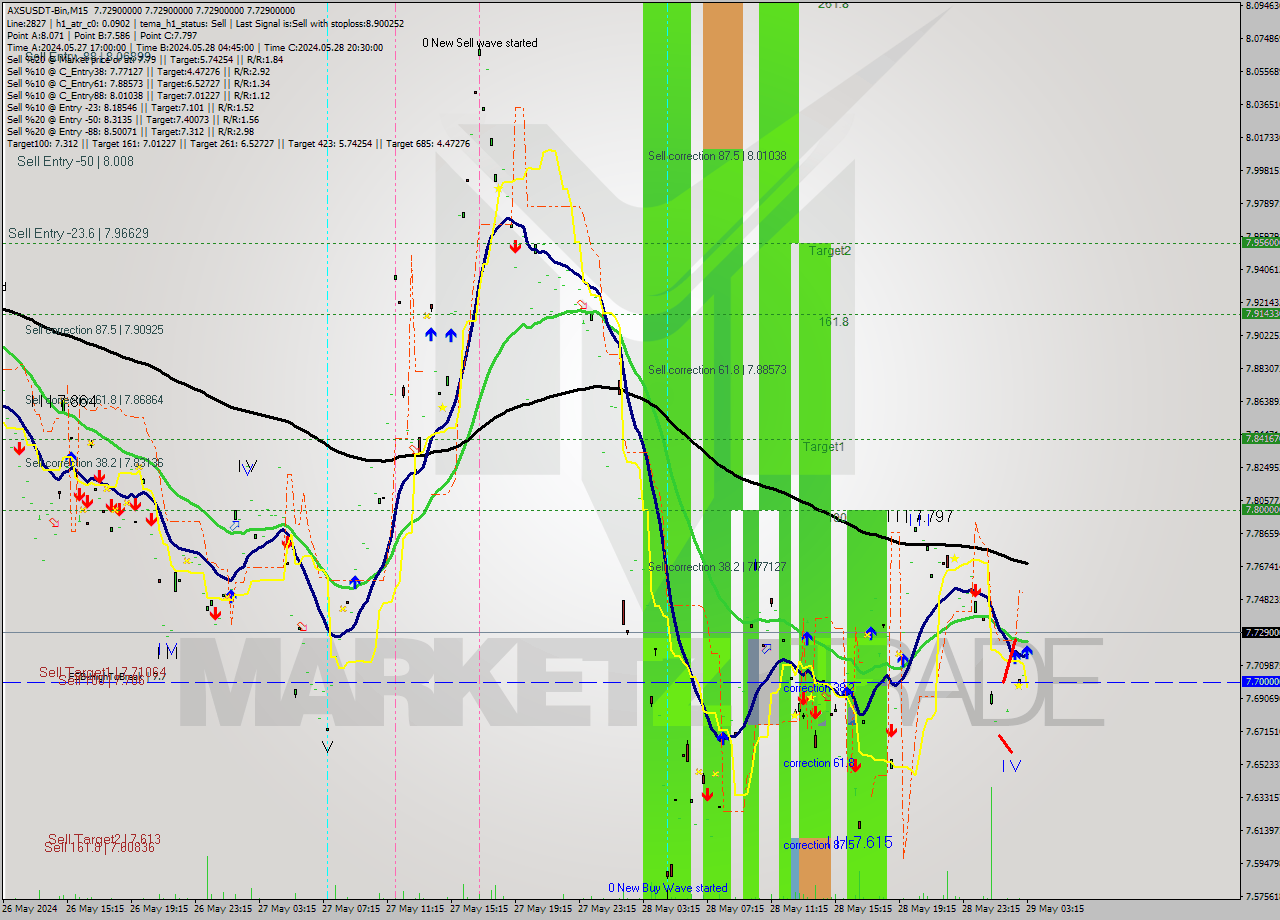The height and width of the screenshot is (920, 1280).
Task: Select the Target1 label
Action: pos(823,446)
